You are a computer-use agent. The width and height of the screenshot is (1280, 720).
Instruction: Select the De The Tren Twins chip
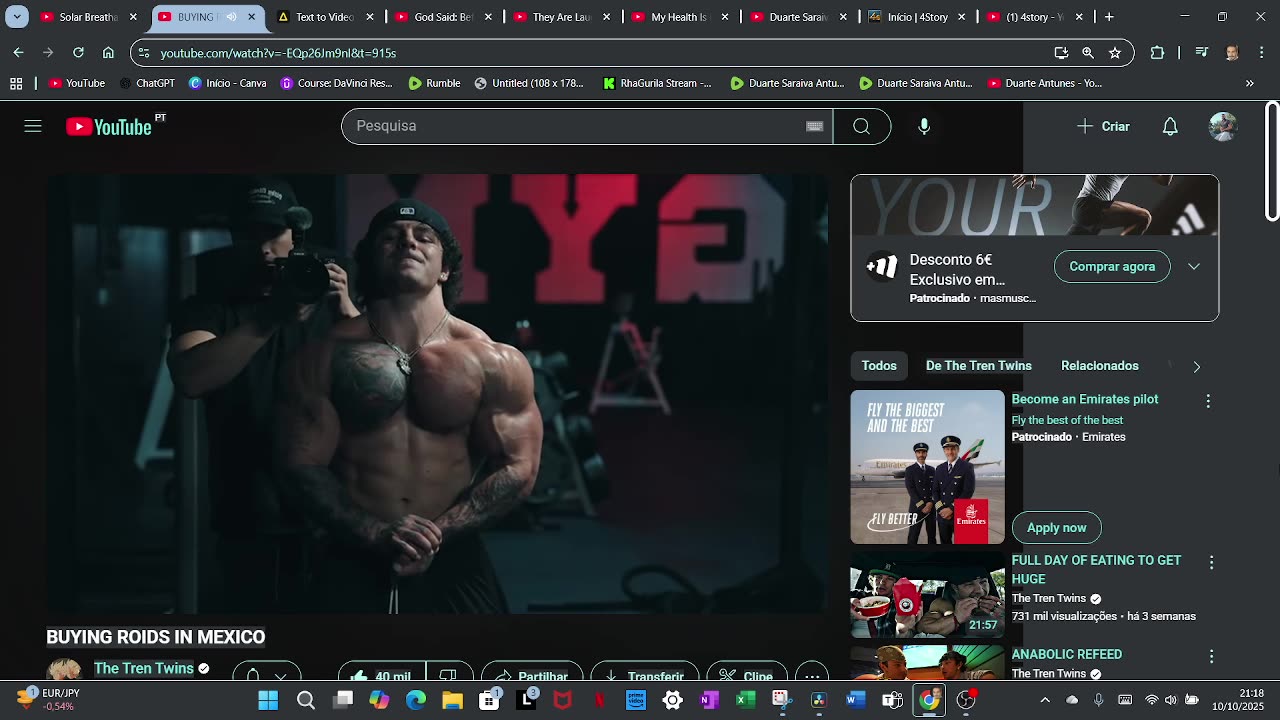pyautogui.click(x=979, y=366)
